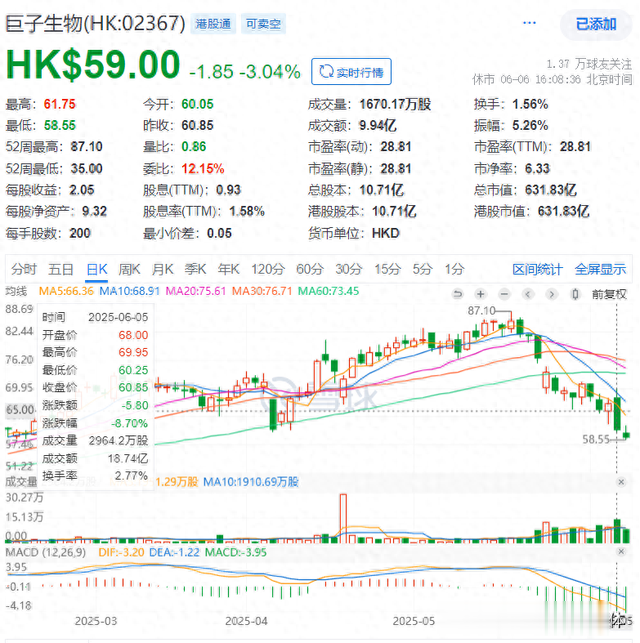640x643 pixels.
Task: Select the 年K chart tab
Action: click(229, 269)
